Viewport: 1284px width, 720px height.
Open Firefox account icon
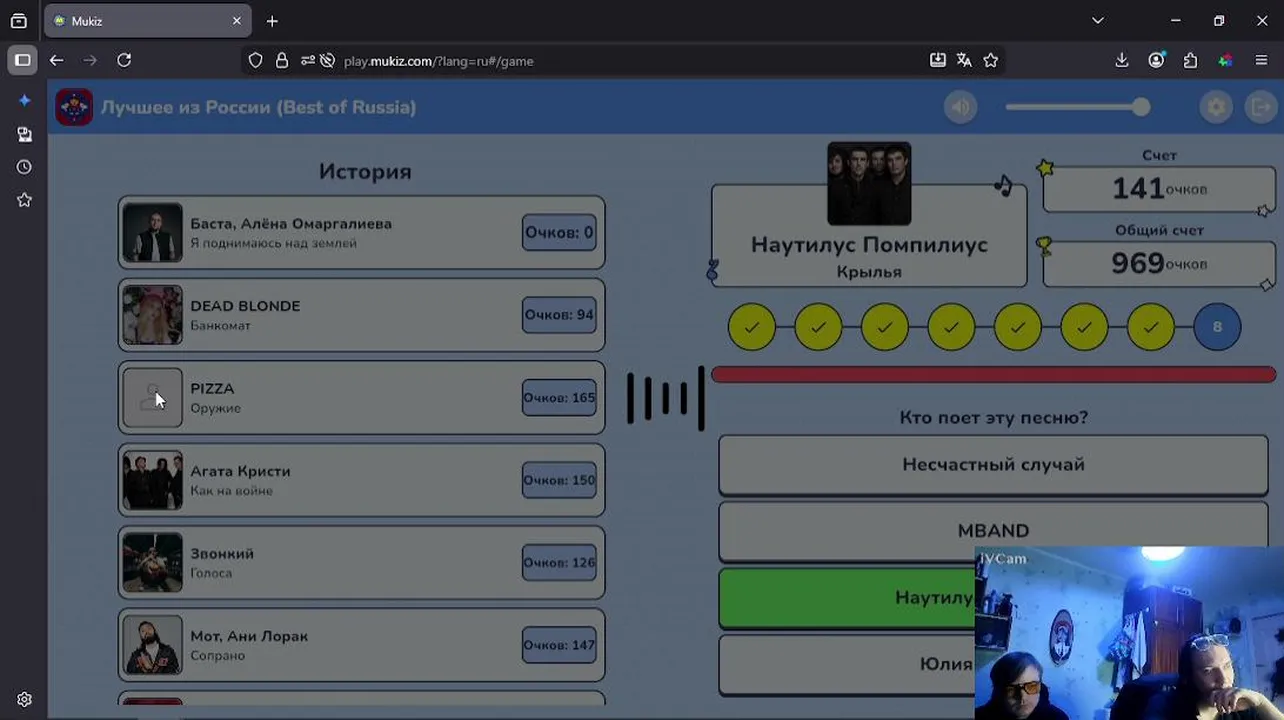point(1156,60)
